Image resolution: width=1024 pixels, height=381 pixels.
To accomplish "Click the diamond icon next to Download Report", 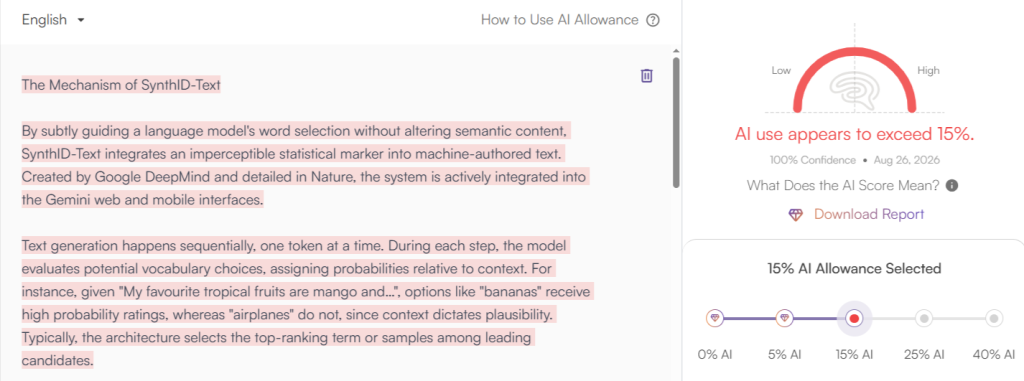I will click(795, 214).
